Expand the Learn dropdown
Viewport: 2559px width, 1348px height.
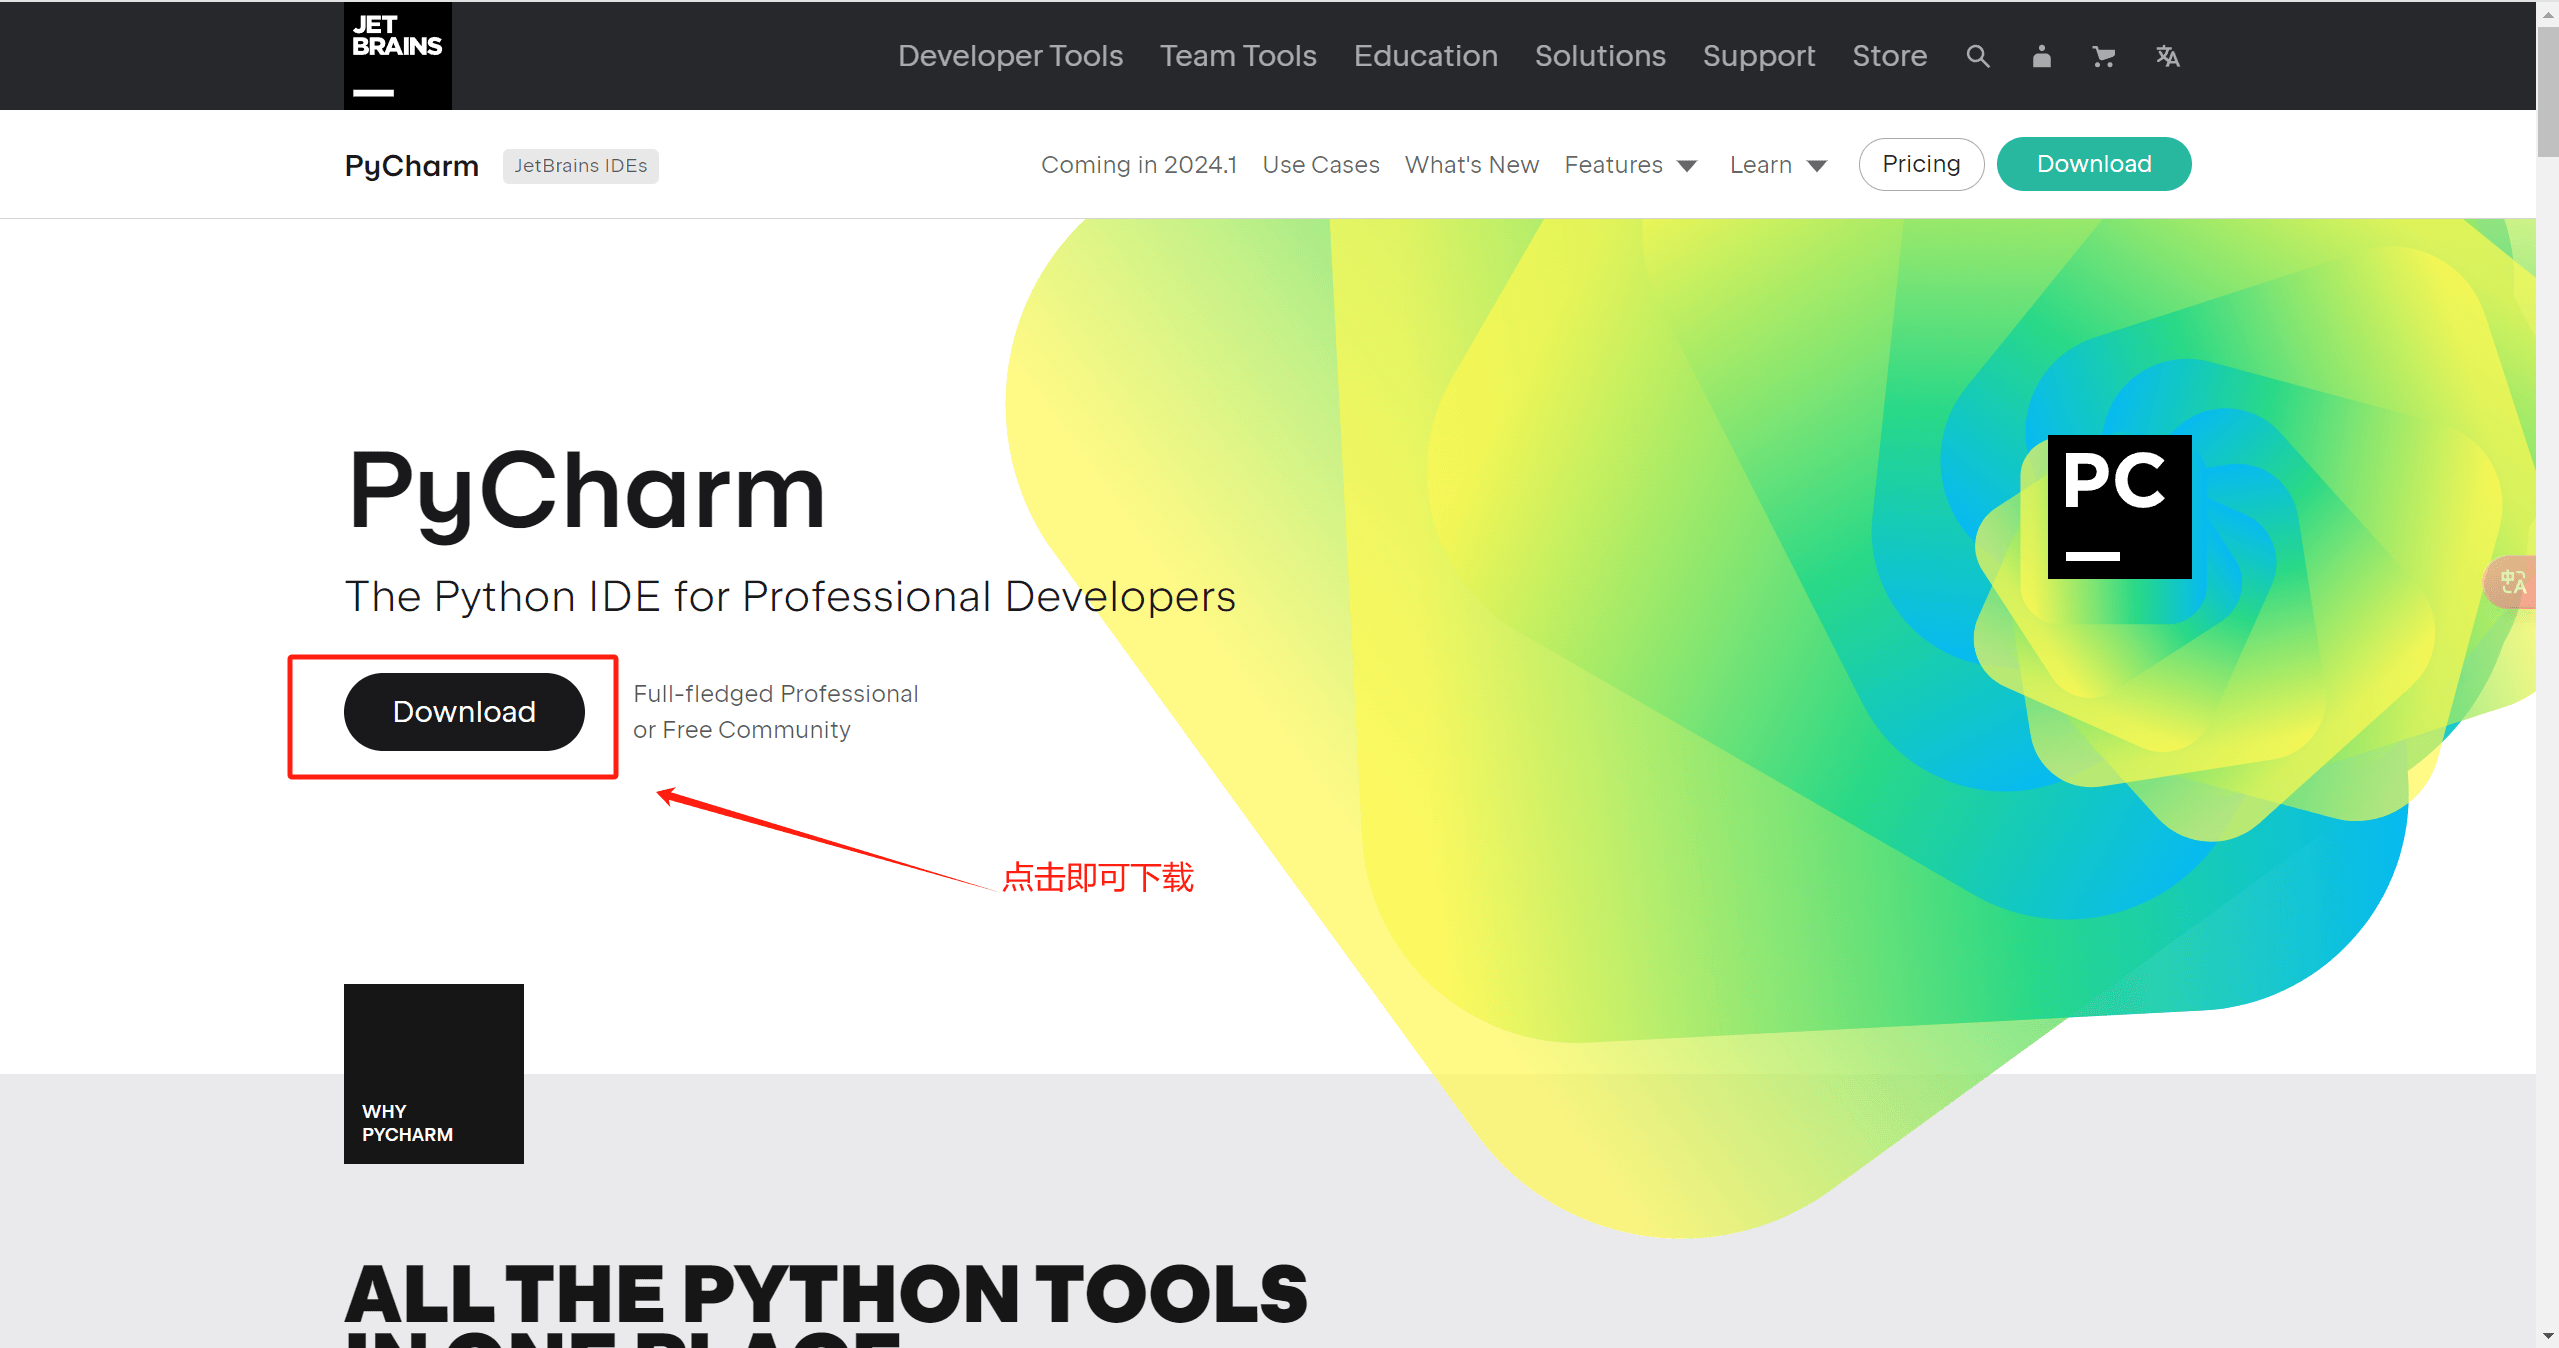1778,165
